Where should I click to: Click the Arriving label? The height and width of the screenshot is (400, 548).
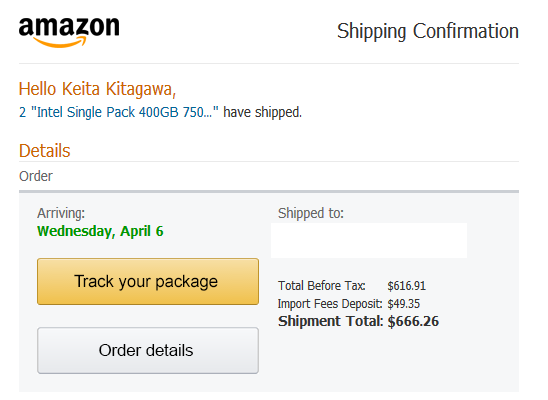pos(61,213)
